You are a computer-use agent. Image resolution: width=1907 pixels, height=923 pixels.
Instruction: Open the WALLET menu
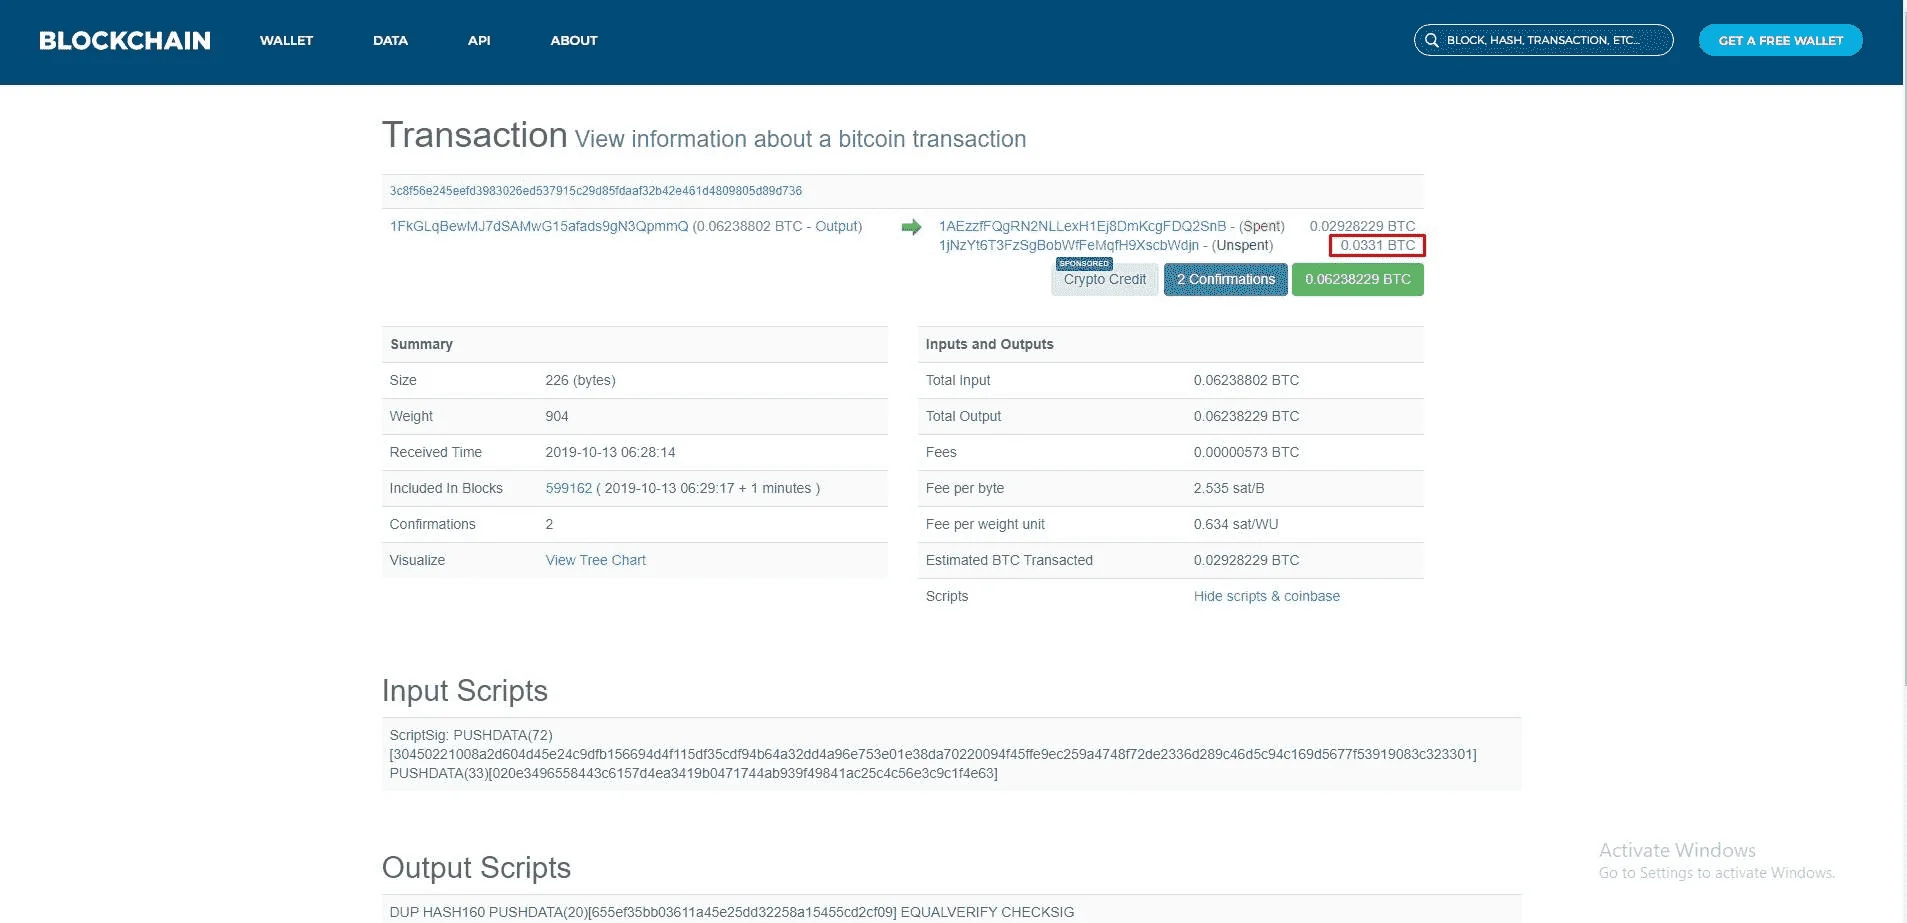click(286, 40)
